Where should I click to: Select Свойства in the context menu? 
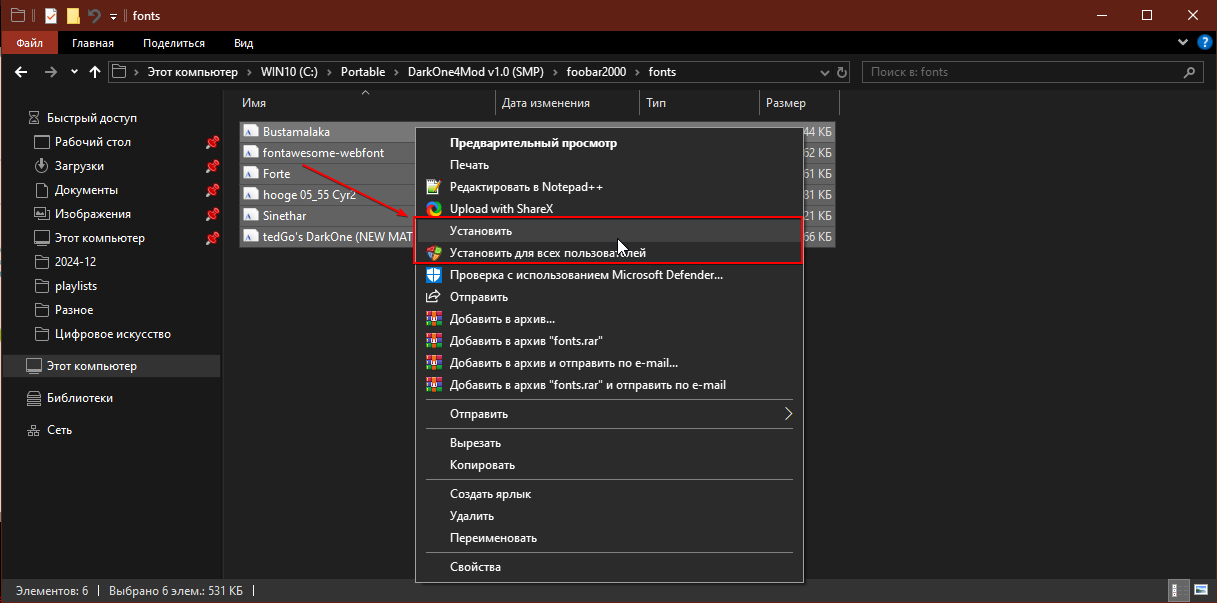[475, 567]
